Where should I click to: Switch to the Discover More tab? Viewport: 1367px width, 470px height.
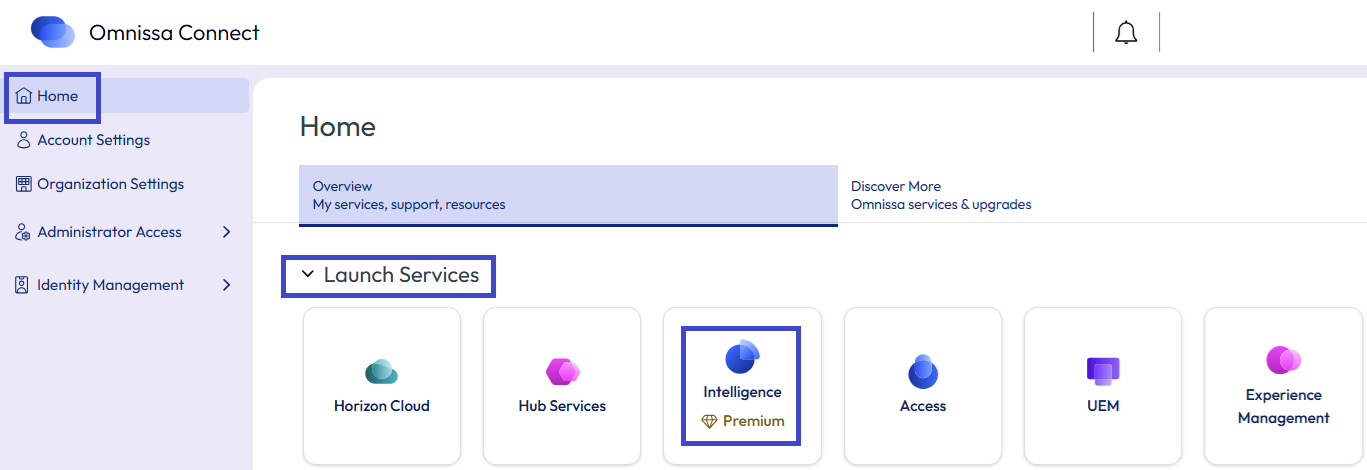(1102, 195)
